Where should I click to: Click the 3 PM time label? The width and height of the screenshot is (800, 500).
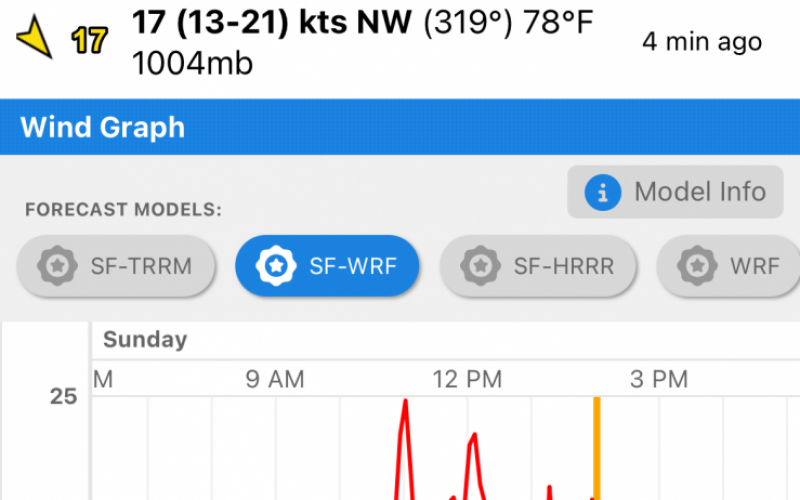point(659,379)
